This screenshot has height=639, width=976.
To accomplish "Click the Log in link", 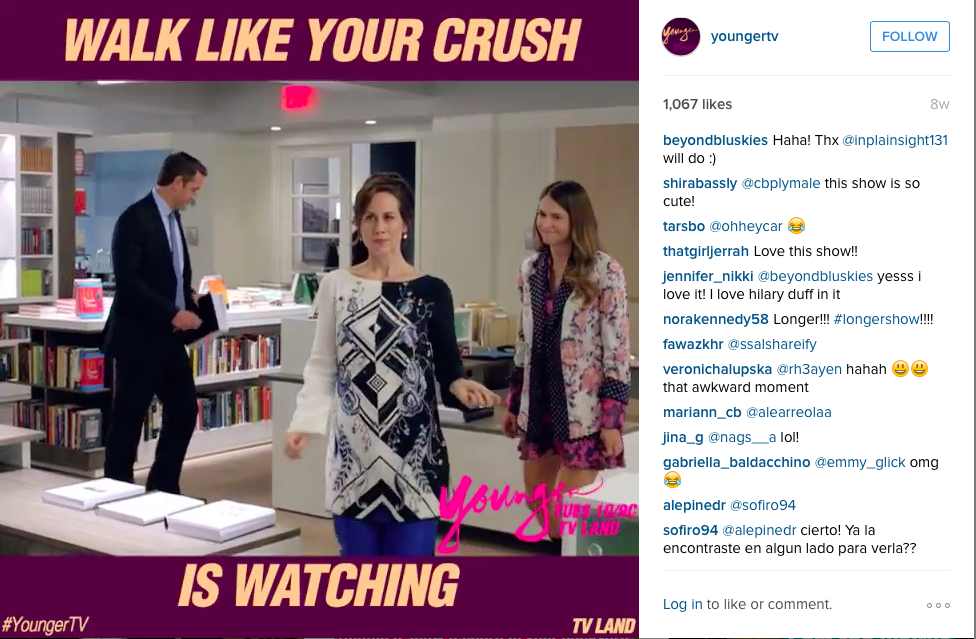I will click(682, 604).
